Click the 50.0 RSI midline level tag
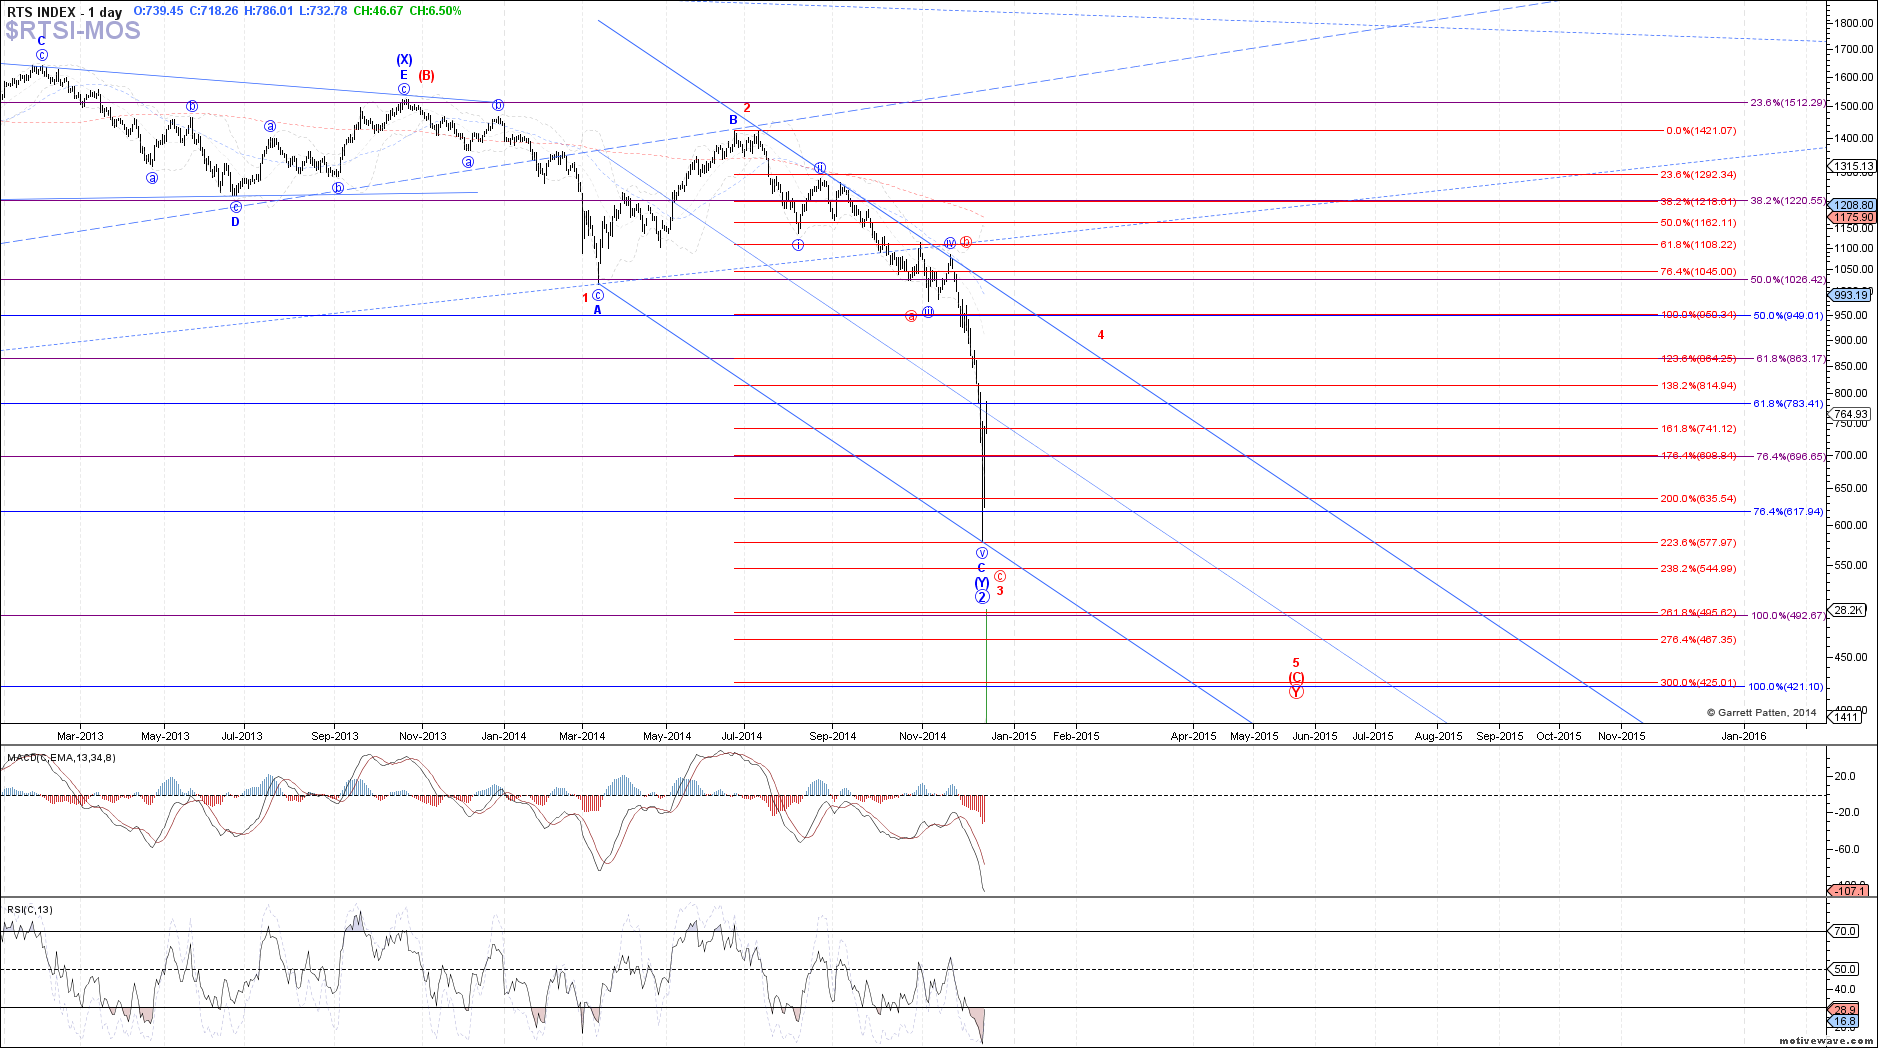 click(x=1844, y=969)
